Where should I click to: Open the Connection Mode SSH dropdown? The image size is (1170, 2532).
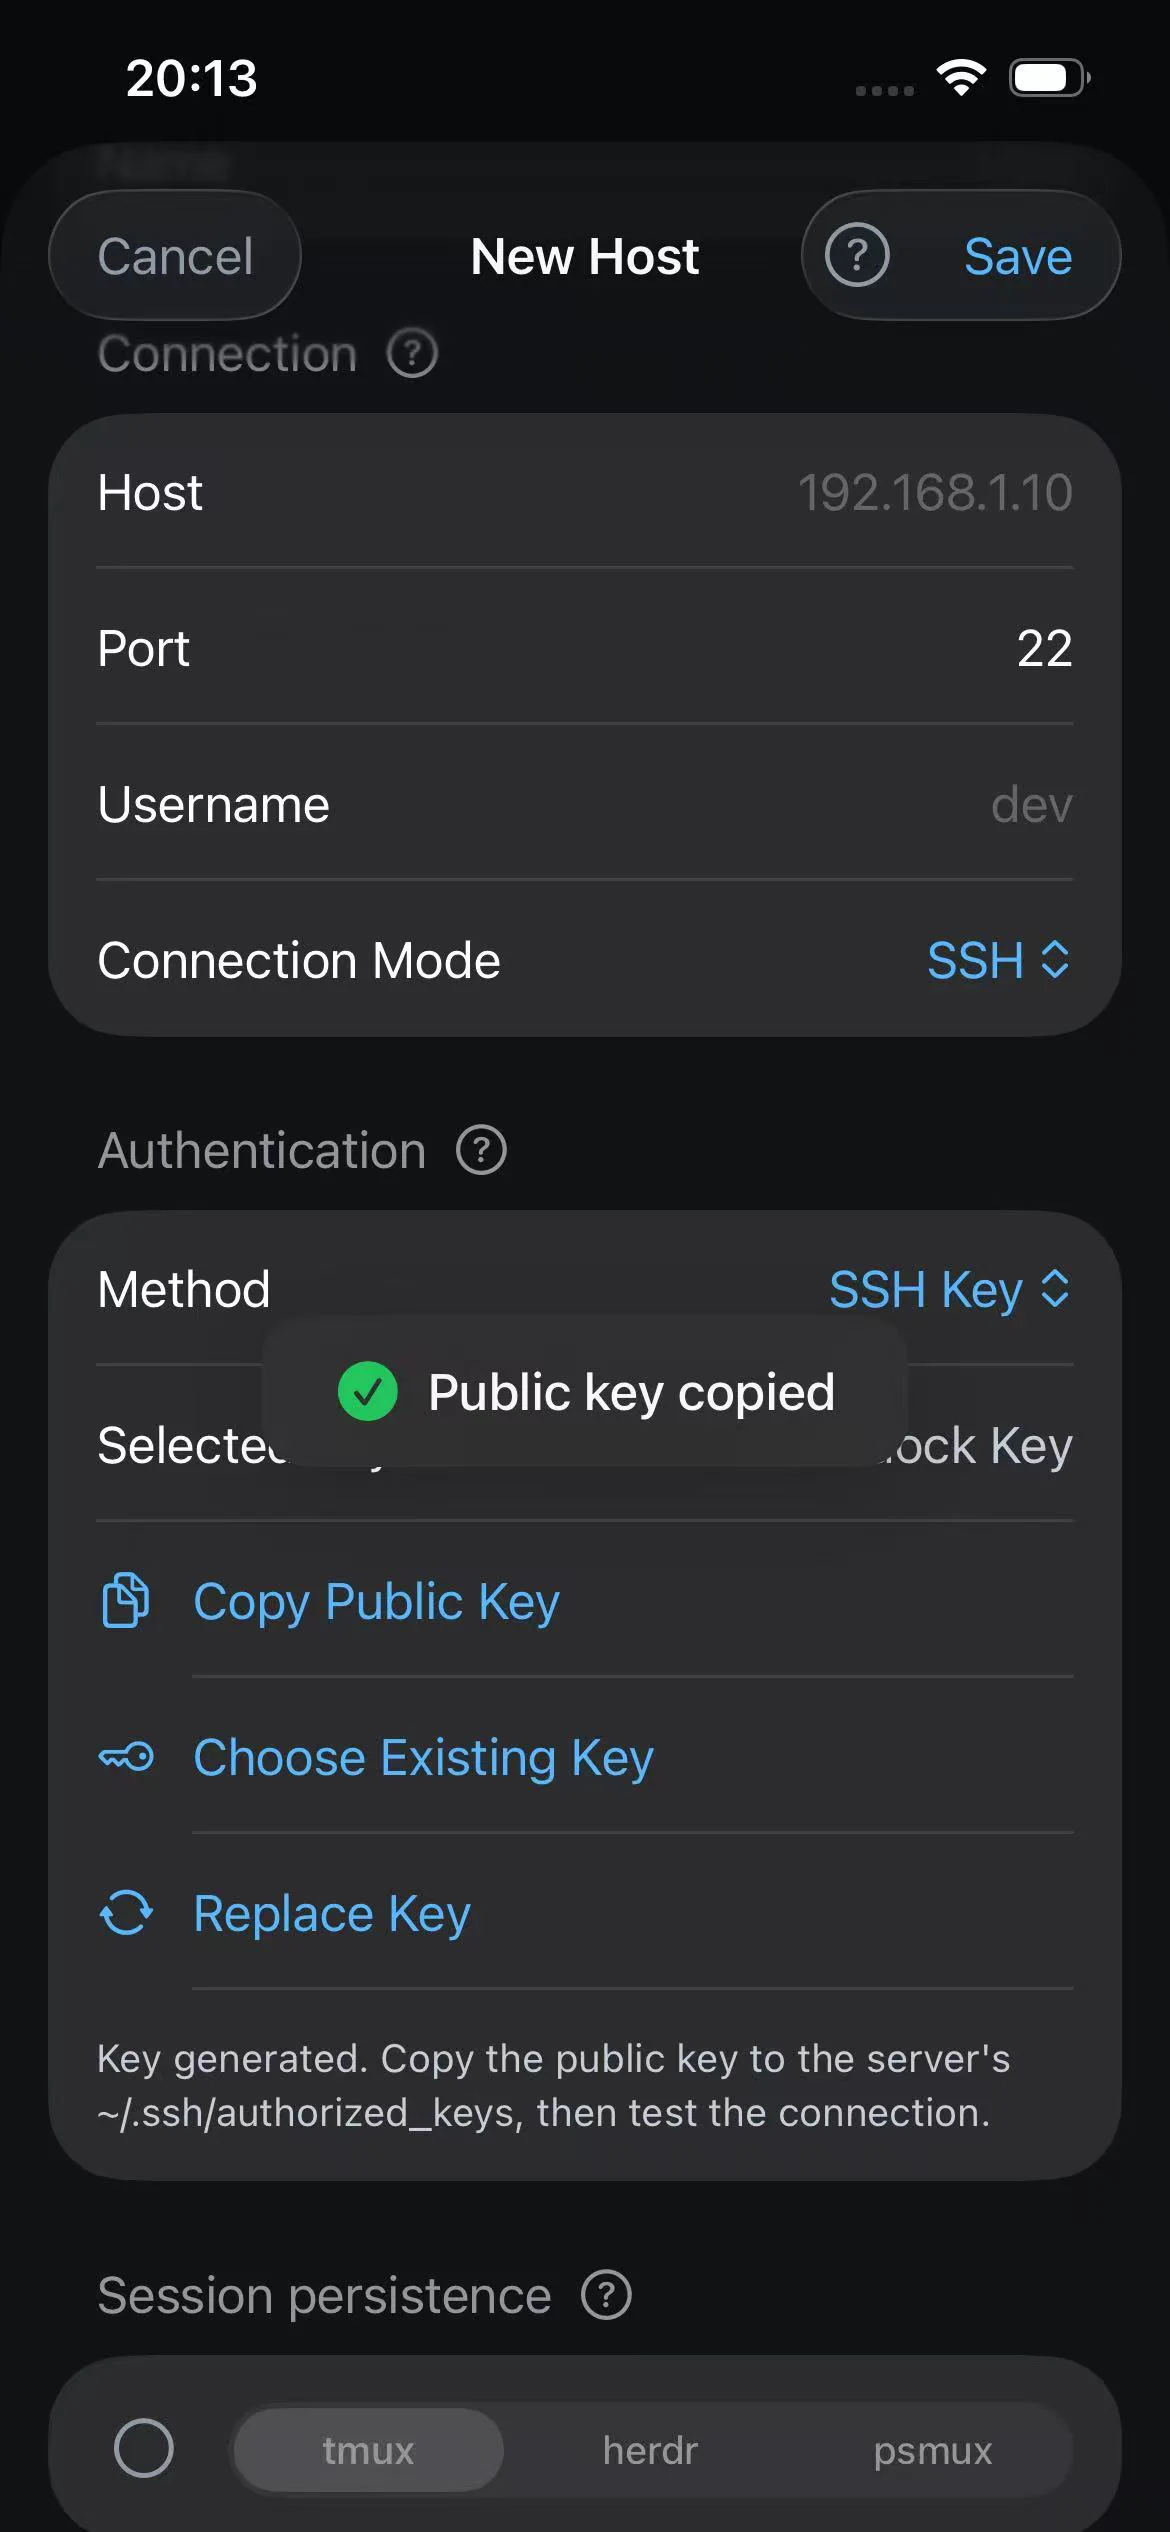[x=998, y=960]
